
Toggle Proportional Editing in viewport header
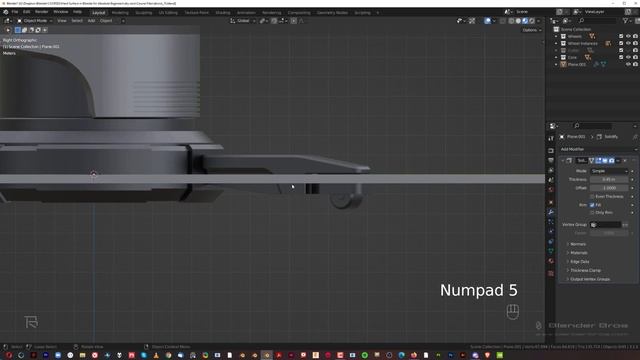click(294, 21)
